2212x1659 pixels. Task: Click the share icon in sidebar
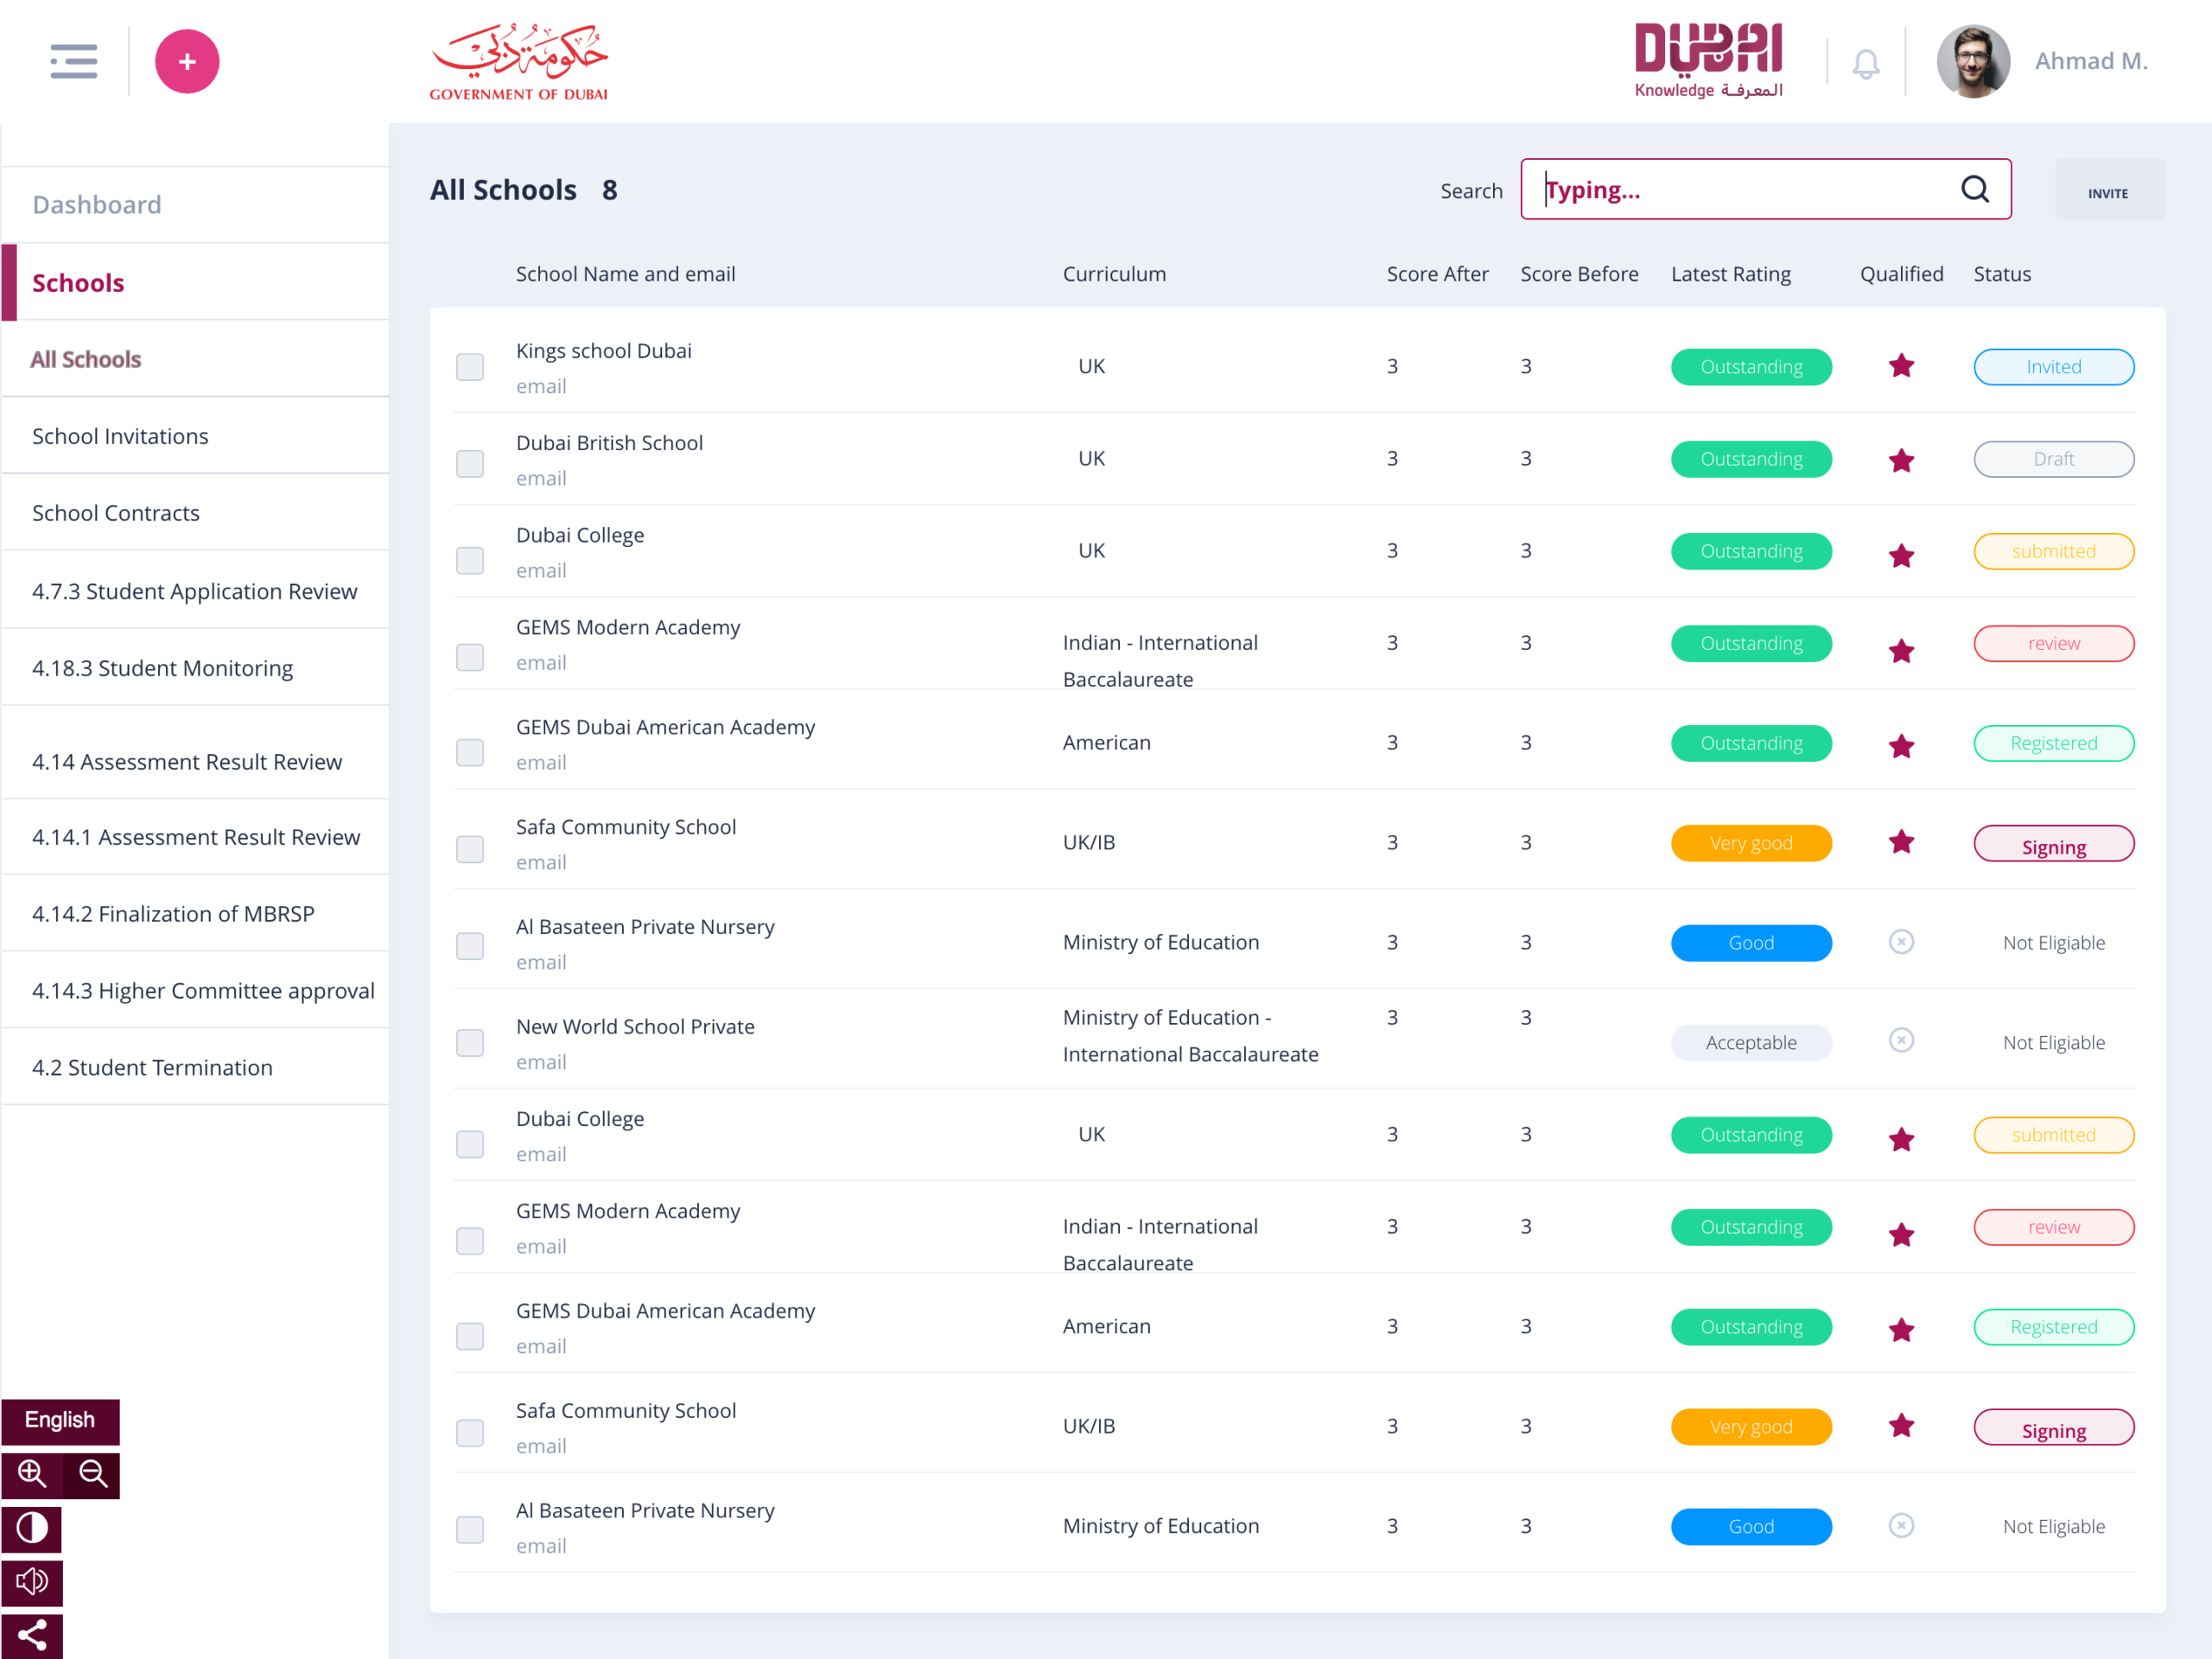click(x=31, y=1635)
